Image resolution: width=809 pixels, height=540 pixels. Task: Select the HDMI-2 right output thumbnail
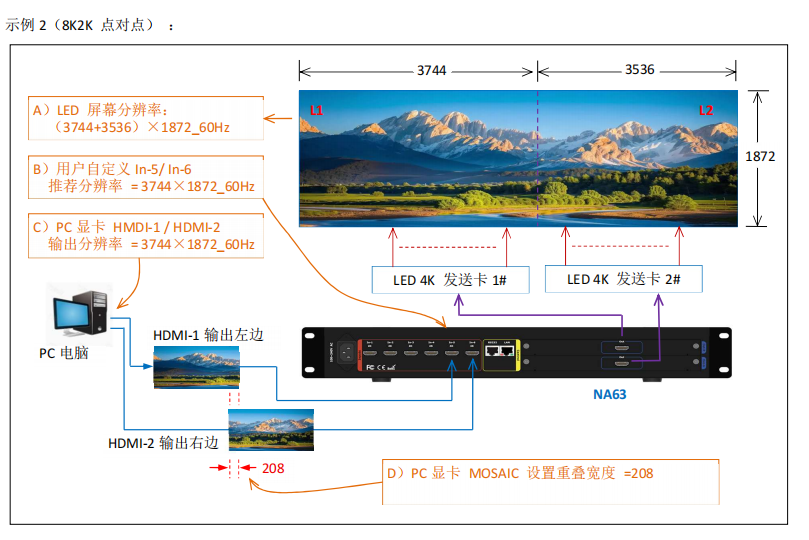(x=271, y=430)
